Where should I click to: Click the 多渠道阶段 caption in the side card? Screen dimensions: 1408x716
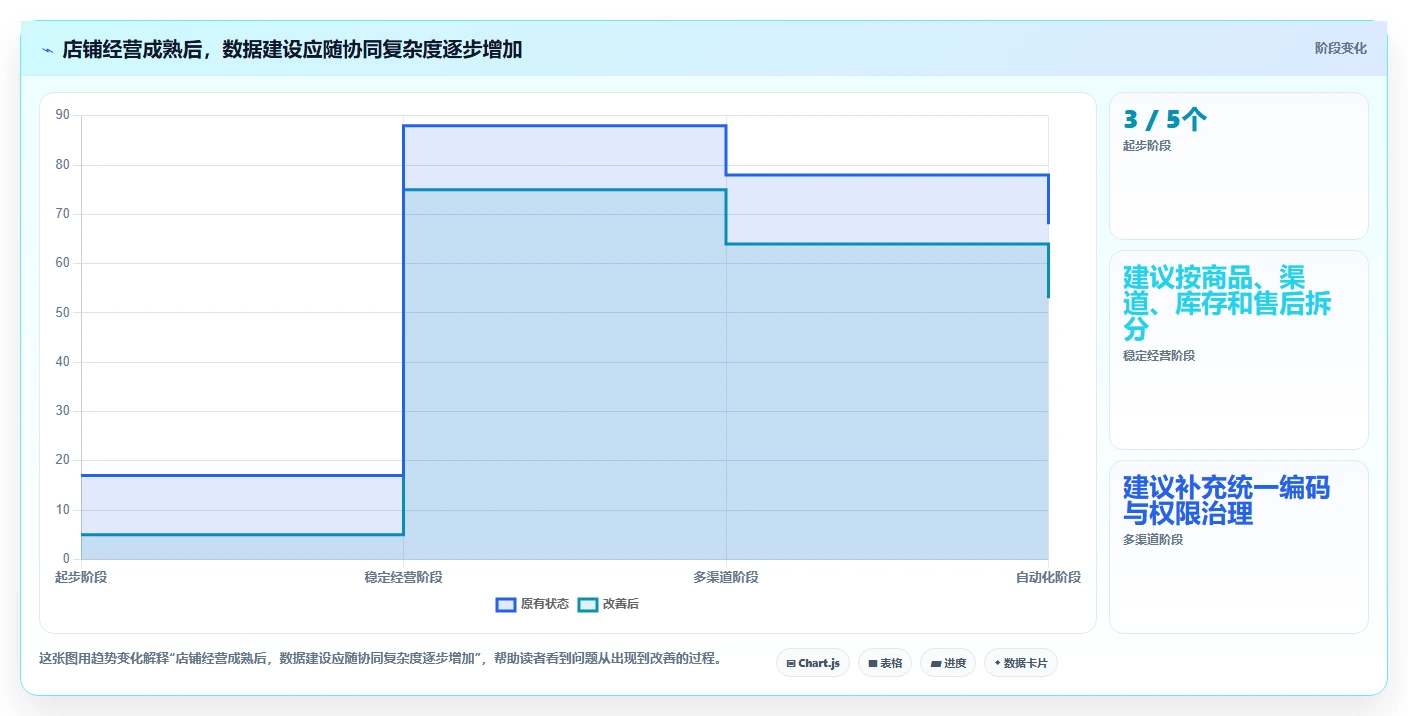(x=1153, y=540)
